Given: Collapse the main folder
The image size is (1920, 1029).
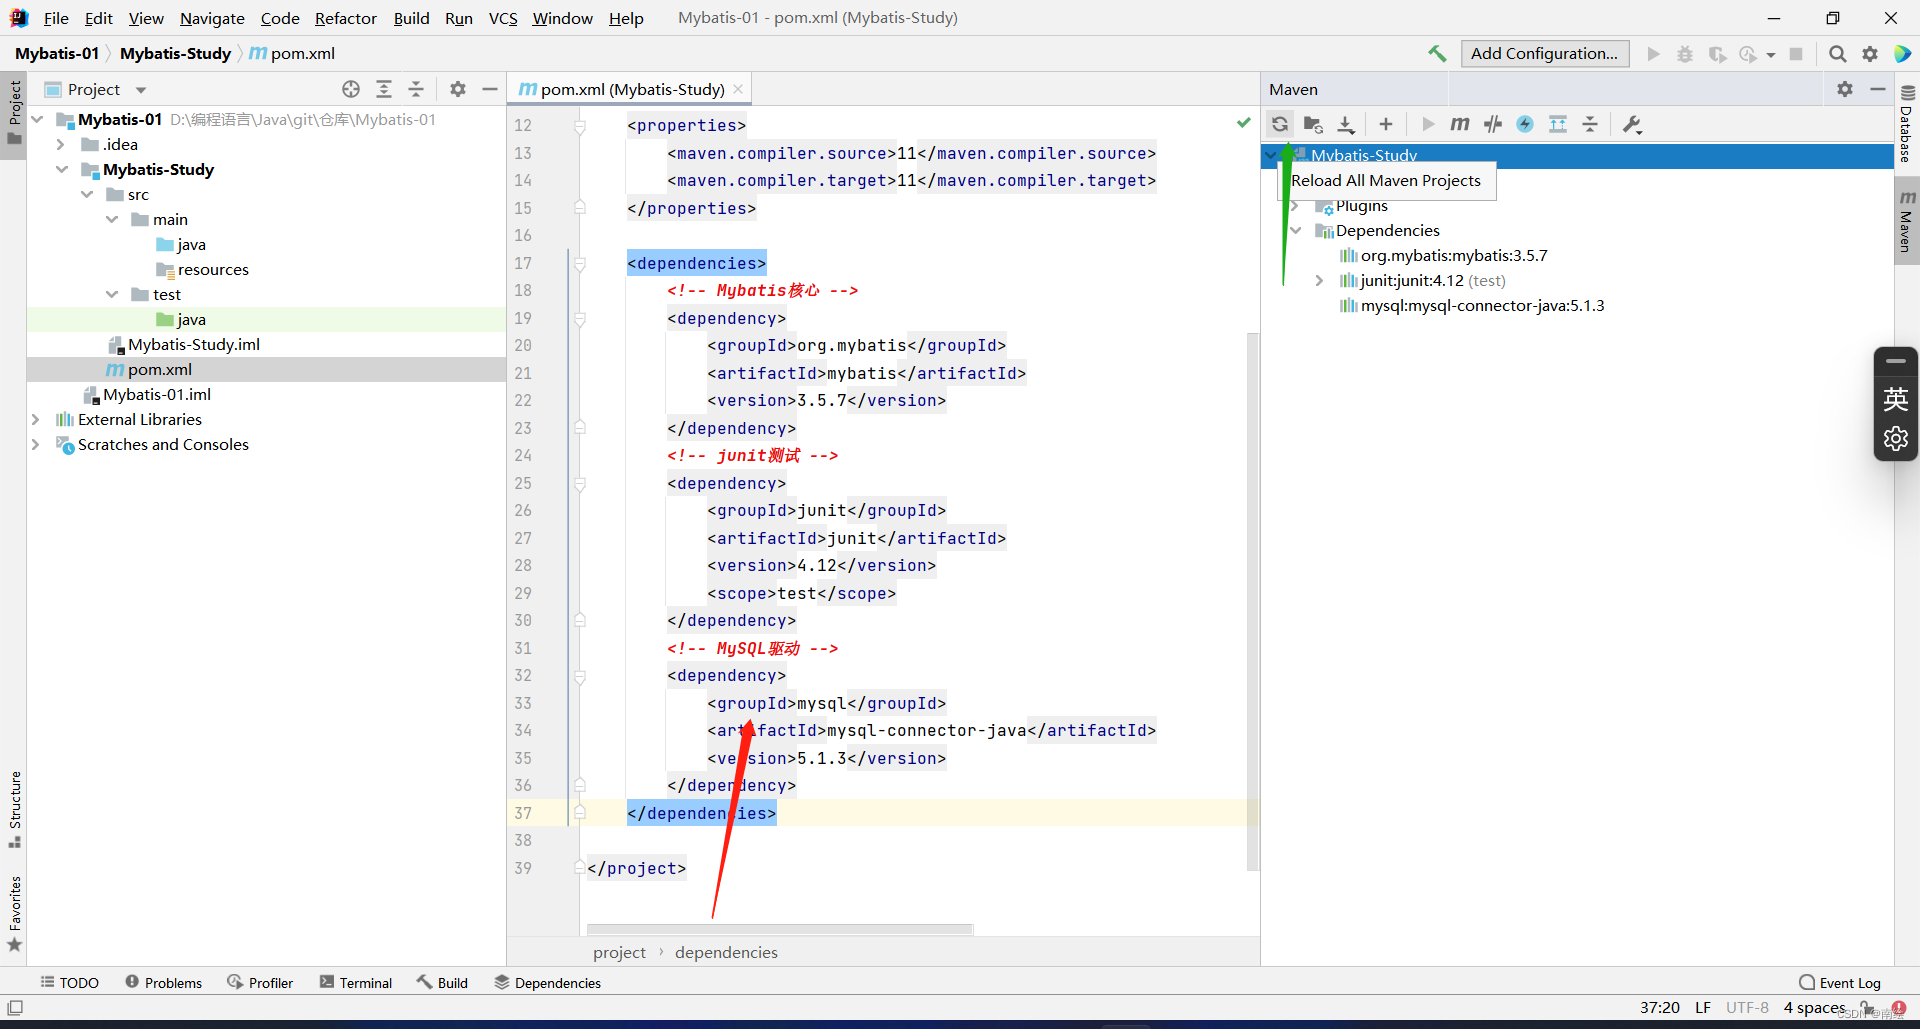Looking at the screenshot, I should pos(112,219).
